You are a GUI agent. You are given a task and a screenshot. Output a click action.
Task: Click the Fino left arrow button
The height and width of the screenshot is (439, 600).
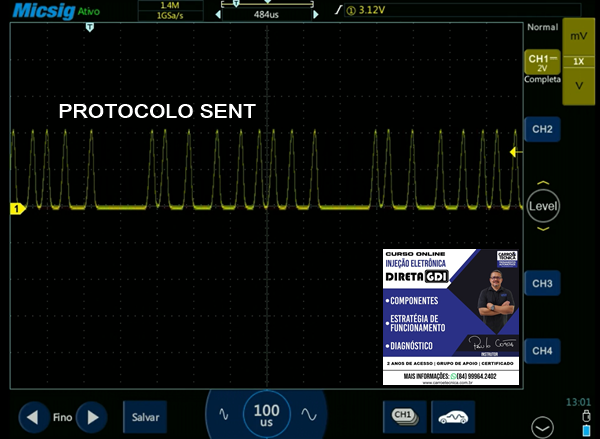click(x=35, y=416)
